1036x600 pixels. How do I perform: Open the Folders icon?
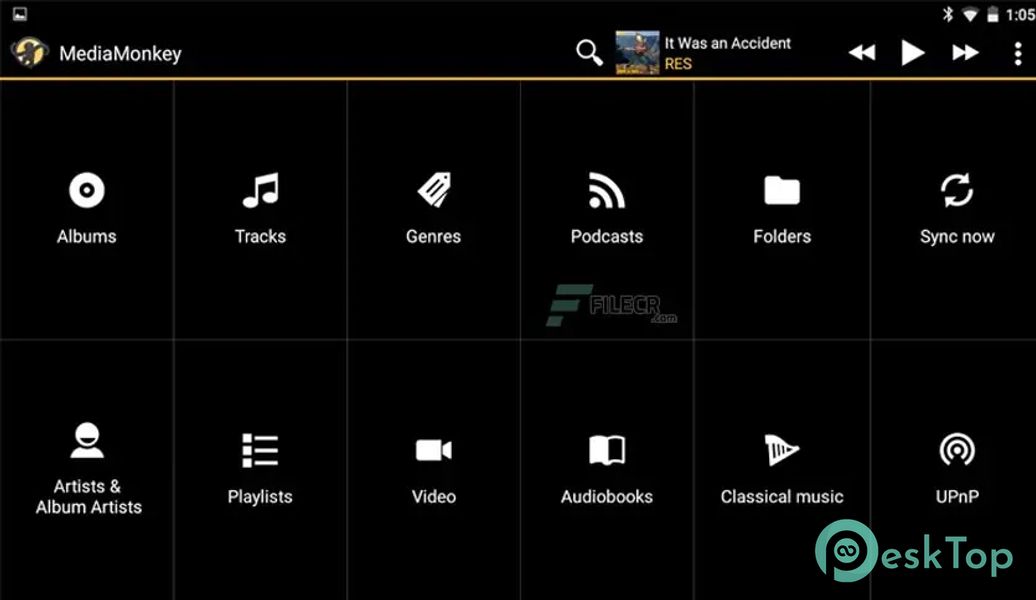[782, 190]
